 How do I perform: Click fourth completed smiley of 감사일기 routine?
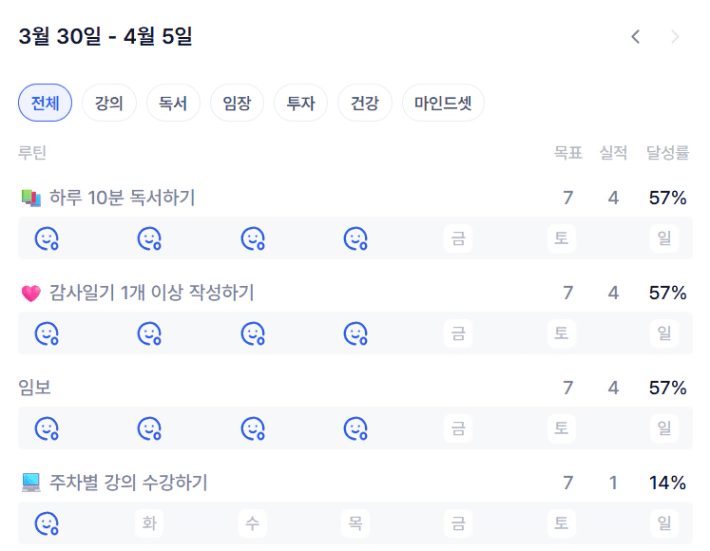click(356, 333)
